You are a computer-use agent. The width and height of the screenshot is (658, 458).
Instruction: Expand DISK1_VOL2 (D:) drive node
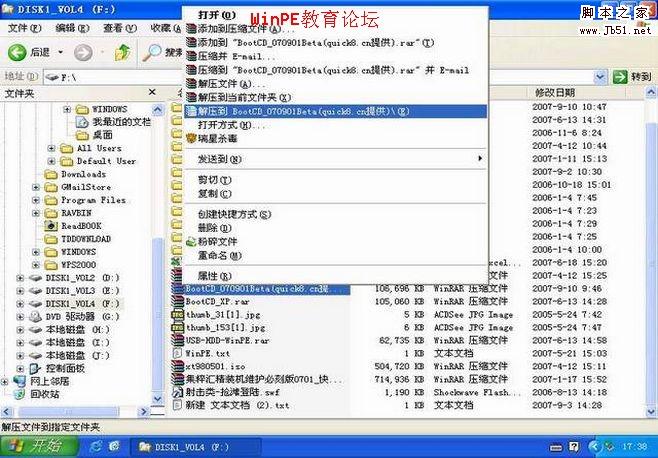[x=20, y=278]
